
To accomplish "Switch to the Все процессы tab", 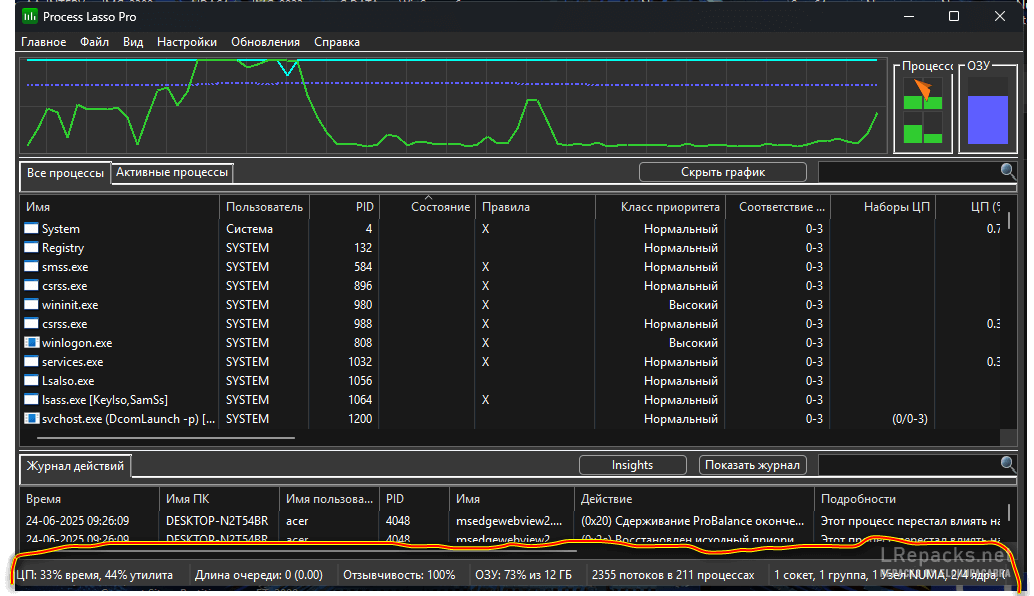I will (x=65, y=173).
